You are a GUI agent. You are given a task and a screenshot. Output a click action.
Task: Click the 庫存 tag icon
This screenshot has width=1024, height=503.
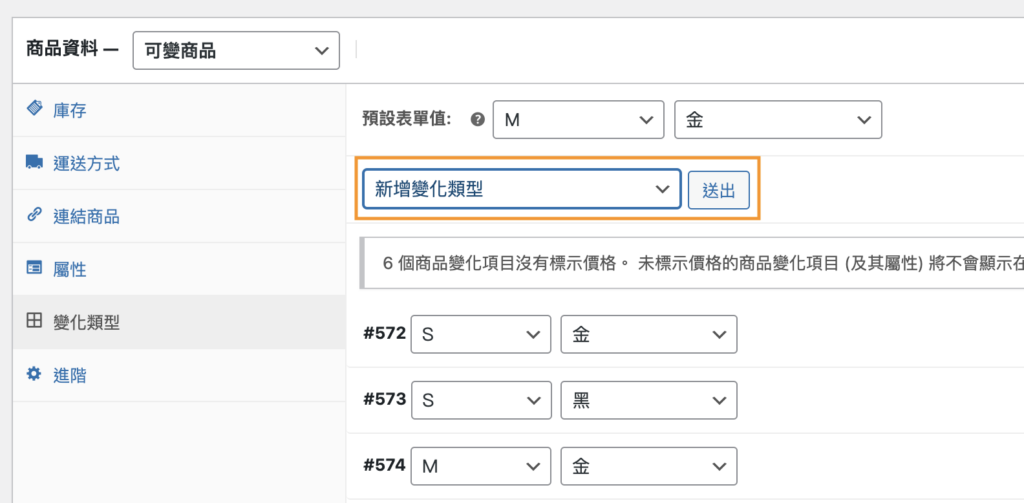(x=34, y=108)
